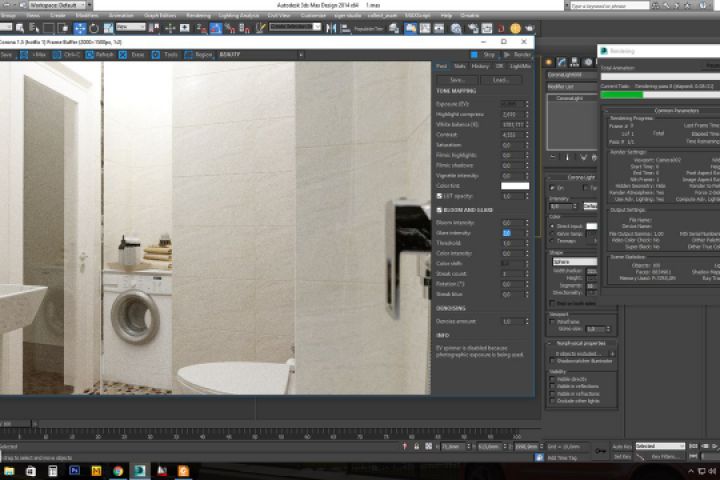Open the Motion panel wheel icon

pyautogui.click(x=588, y=62)
